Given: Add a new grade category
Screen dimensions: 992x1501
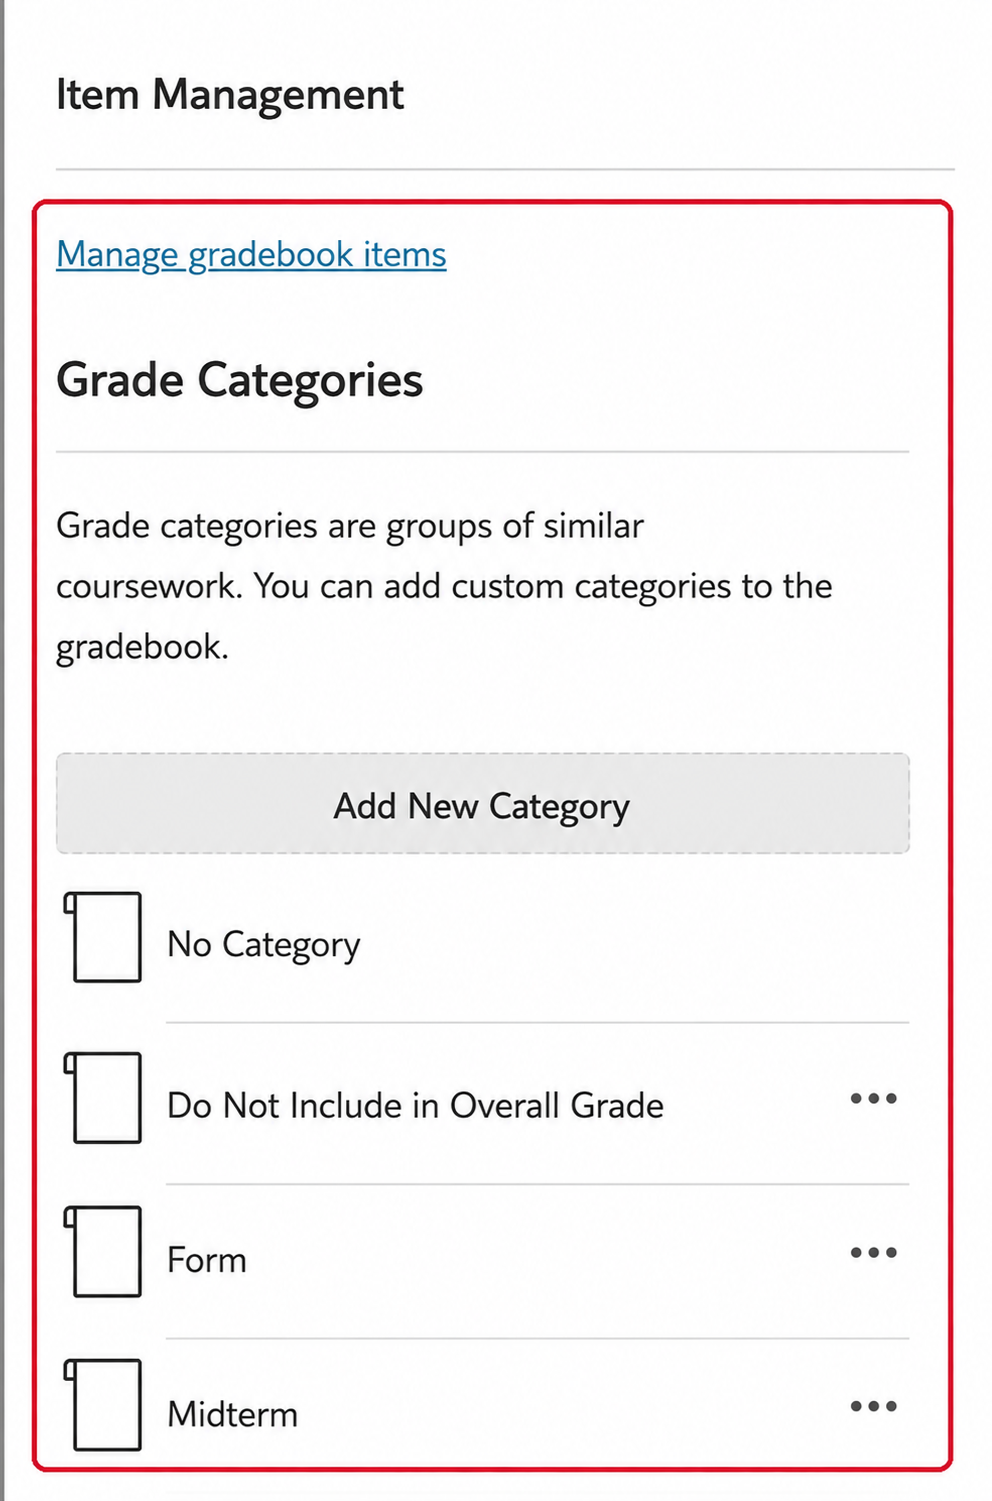Looking at the screenshot, I should point(483,803).
